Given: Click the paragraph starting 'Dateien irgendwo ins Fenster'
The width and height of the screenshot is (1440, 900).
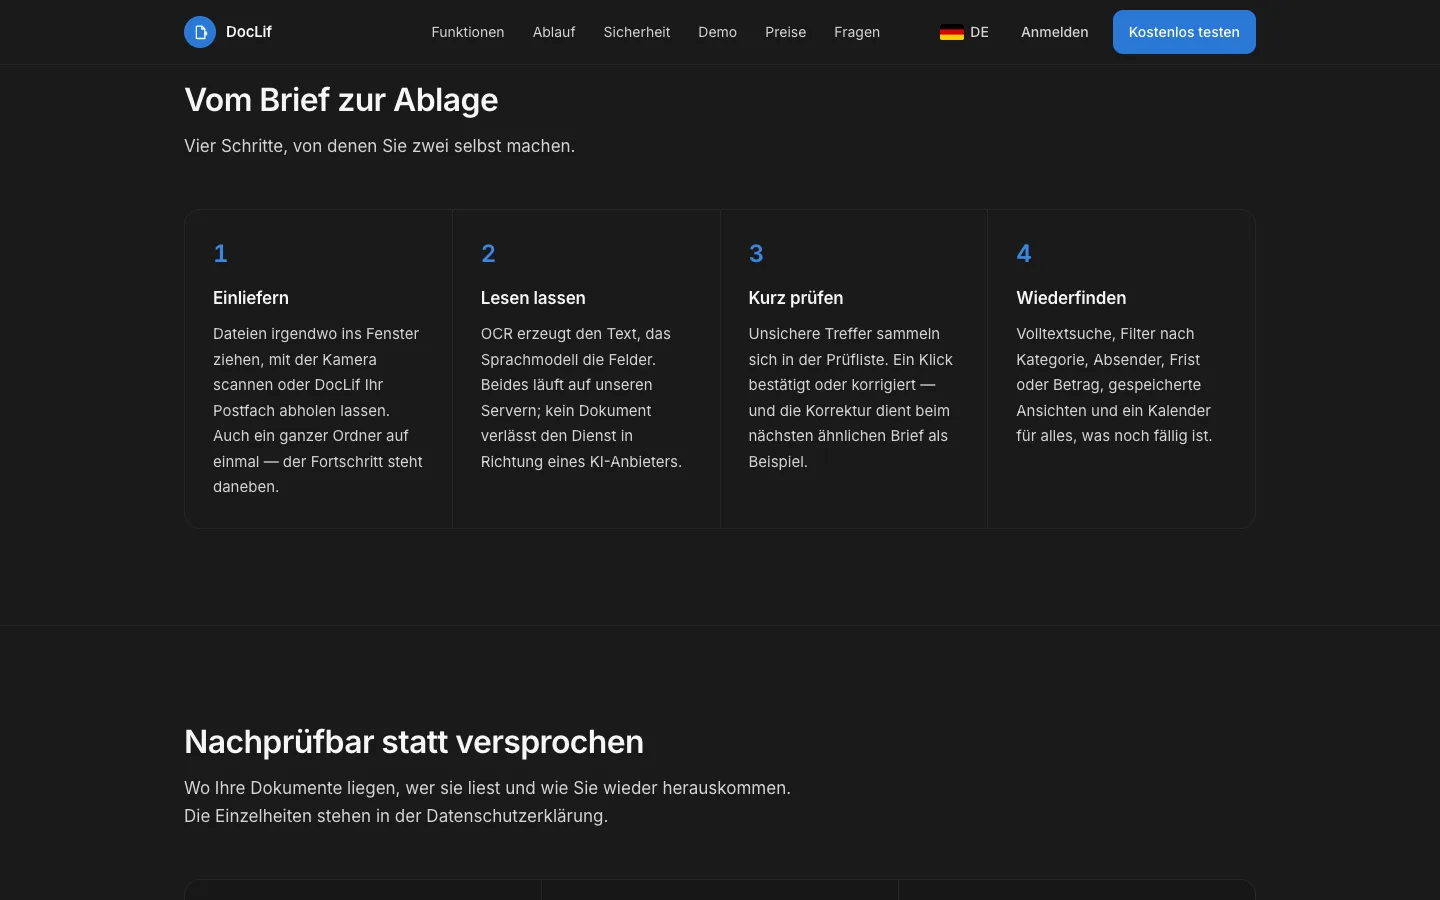Looking at the screenshot, I should click(318, 410).
